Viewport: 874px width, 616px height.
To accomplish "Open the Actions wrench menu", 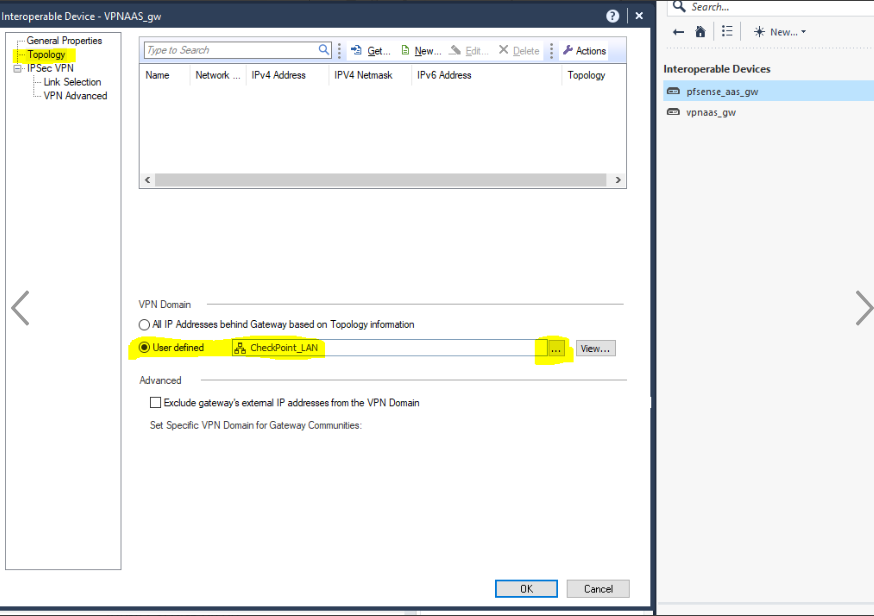I will pos(584,51).
